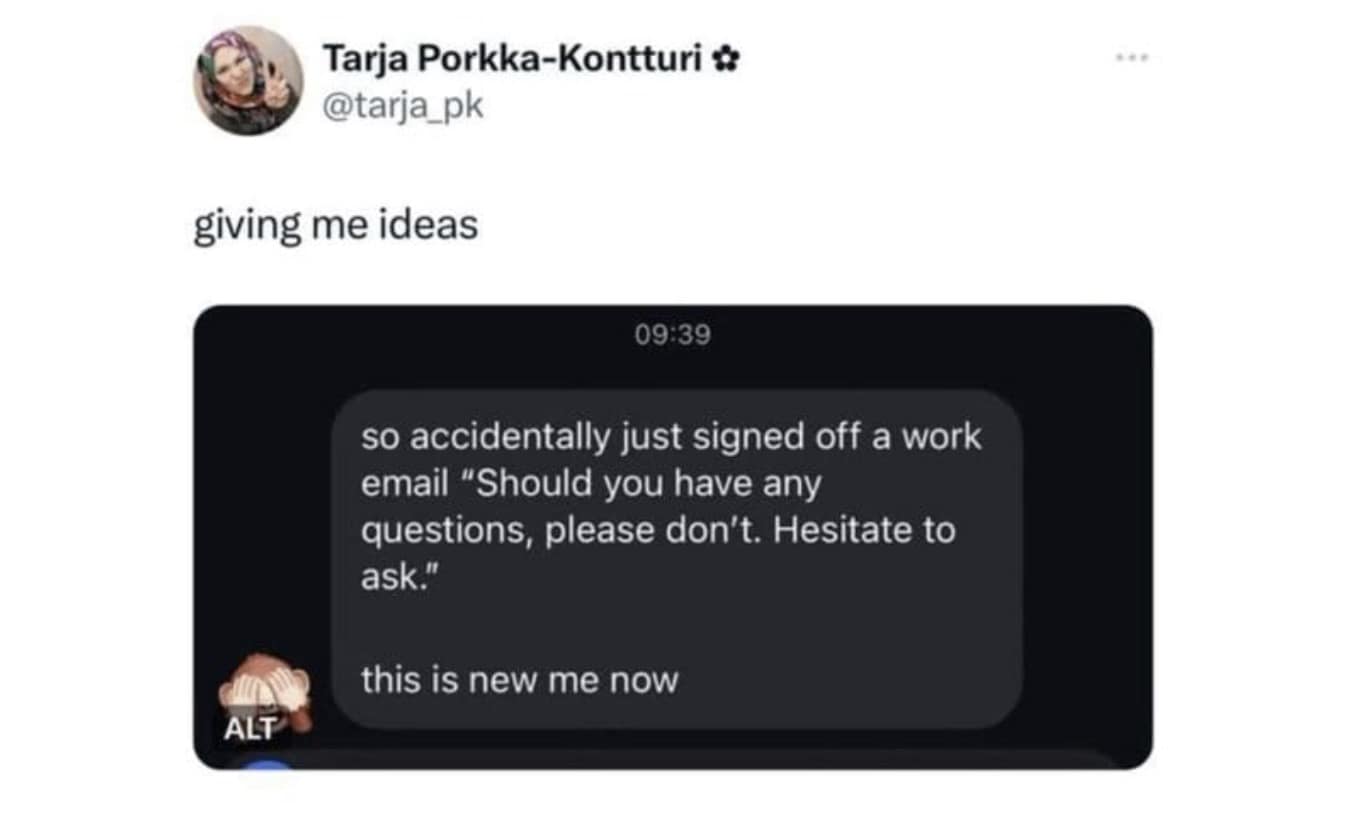
Task: Click the partial blue avatar at bottom edge
Action: pos(267,764)
